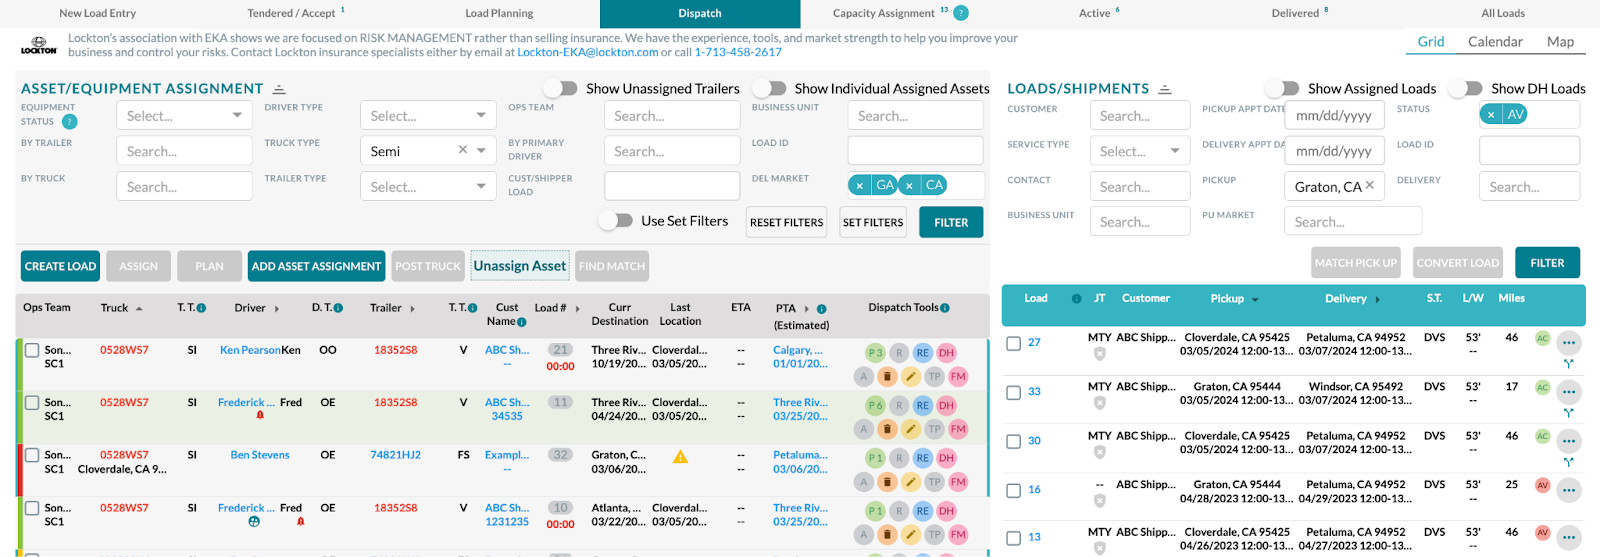Switch to Tendered / Accept tab

pos(296,13)
